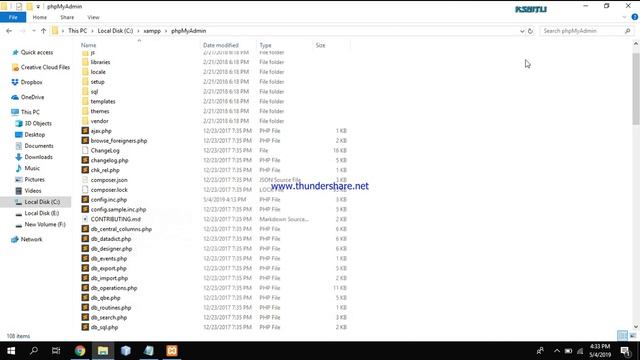Viewport: 640px width, 360px height.
Task: Select db_operations.php file
Action: [114, 288]
